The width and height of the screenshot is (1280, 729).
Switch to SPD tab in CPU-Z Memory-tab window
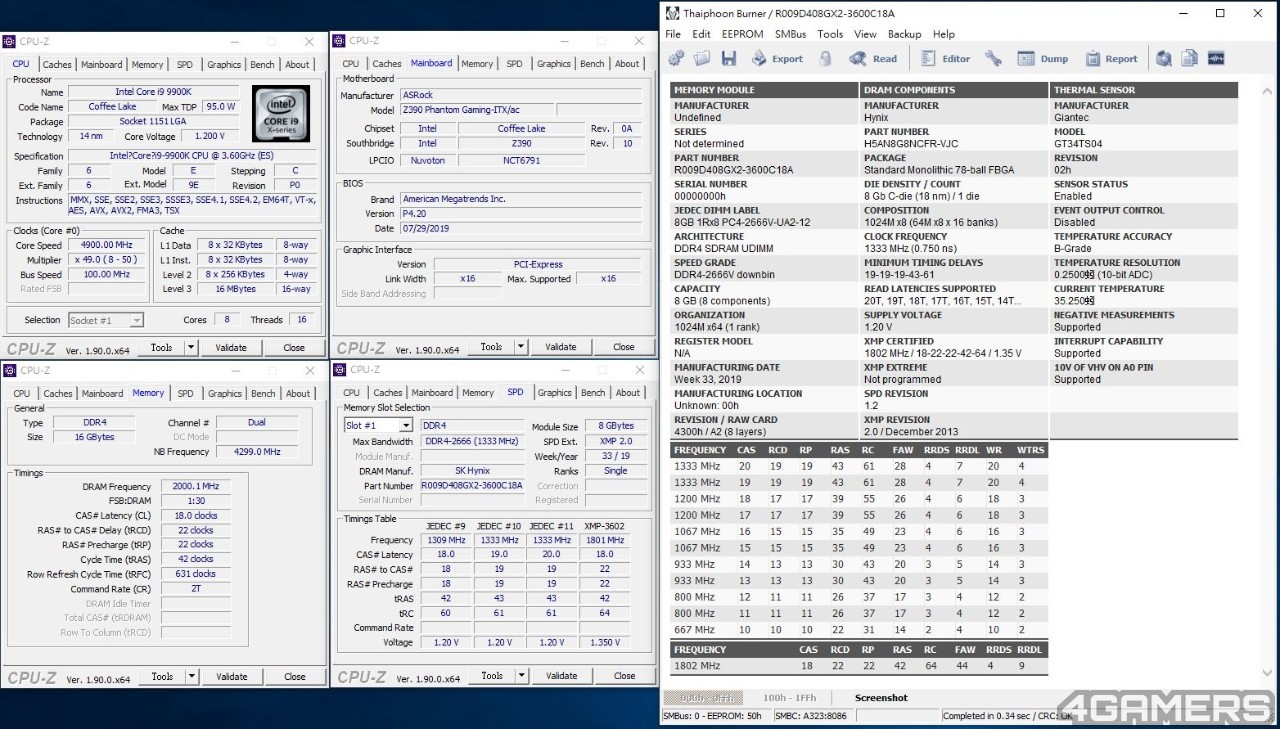tap(186, 394)
